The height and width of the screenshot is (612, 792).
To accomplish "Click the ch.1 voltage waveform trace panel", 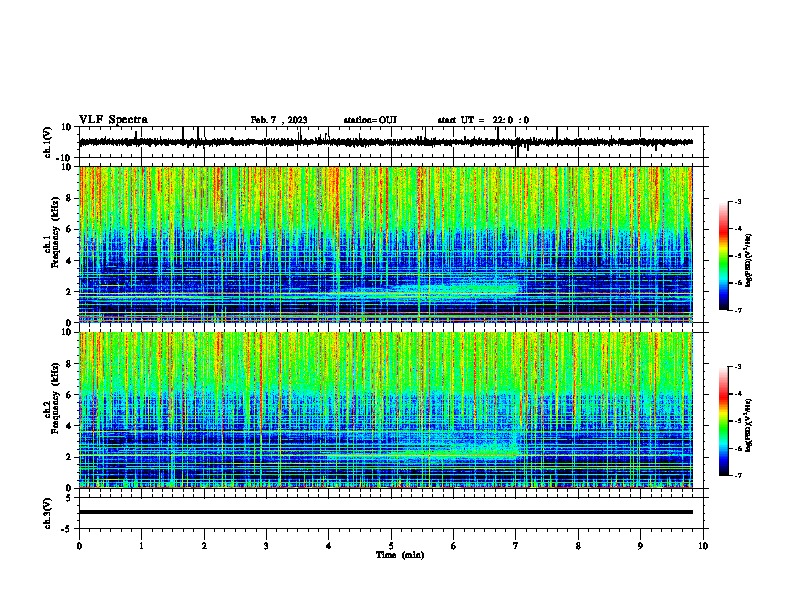I will point(393,142).
